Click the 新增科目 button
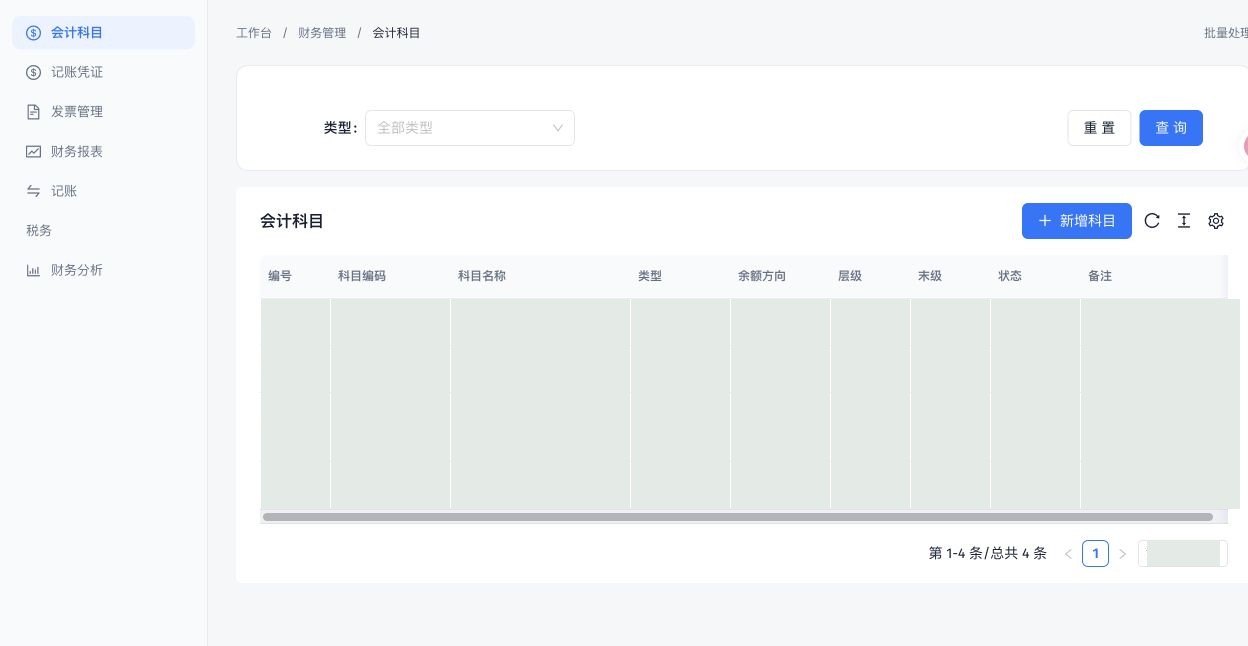The image size is (1248, 646). click(x=1077, y=221)
